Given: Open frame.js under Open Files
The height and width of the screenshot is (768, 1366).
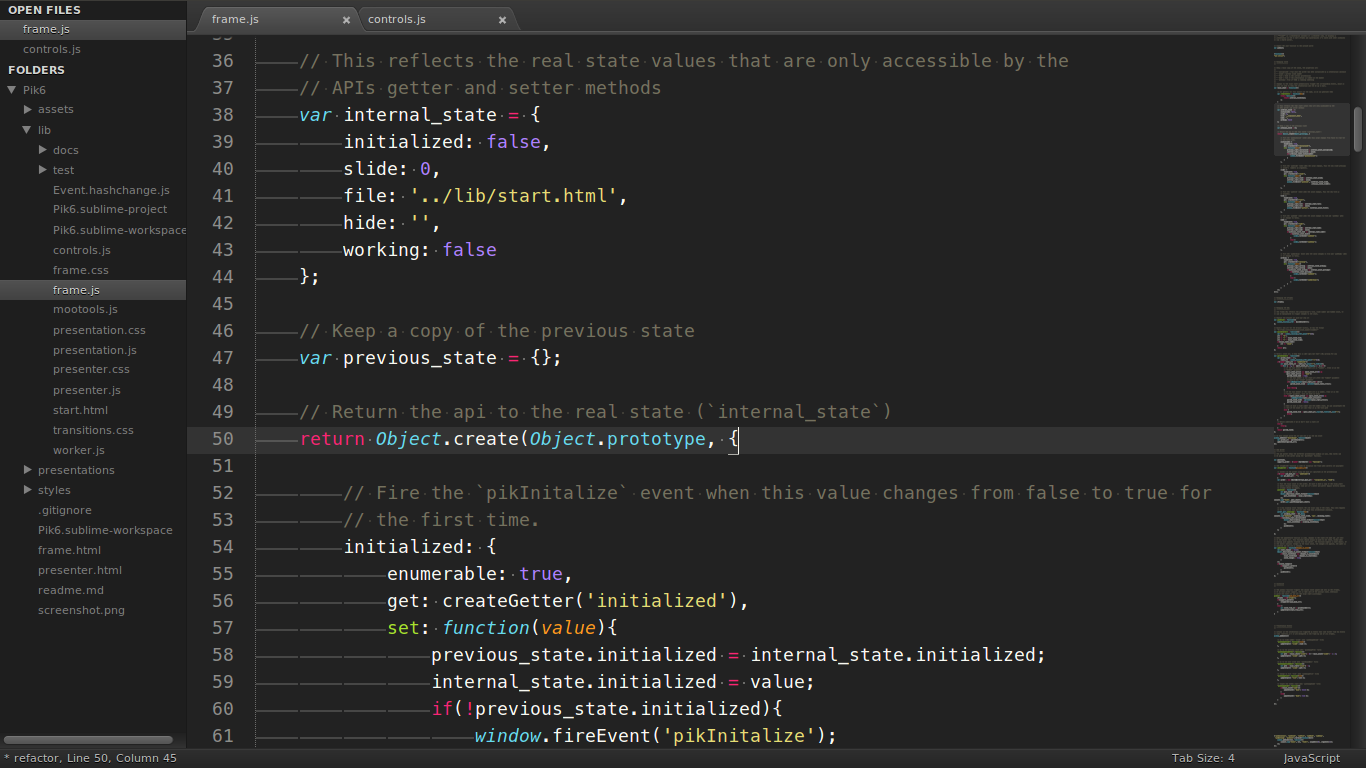Looking at the screenshot, I should click(x=93, y=29).
